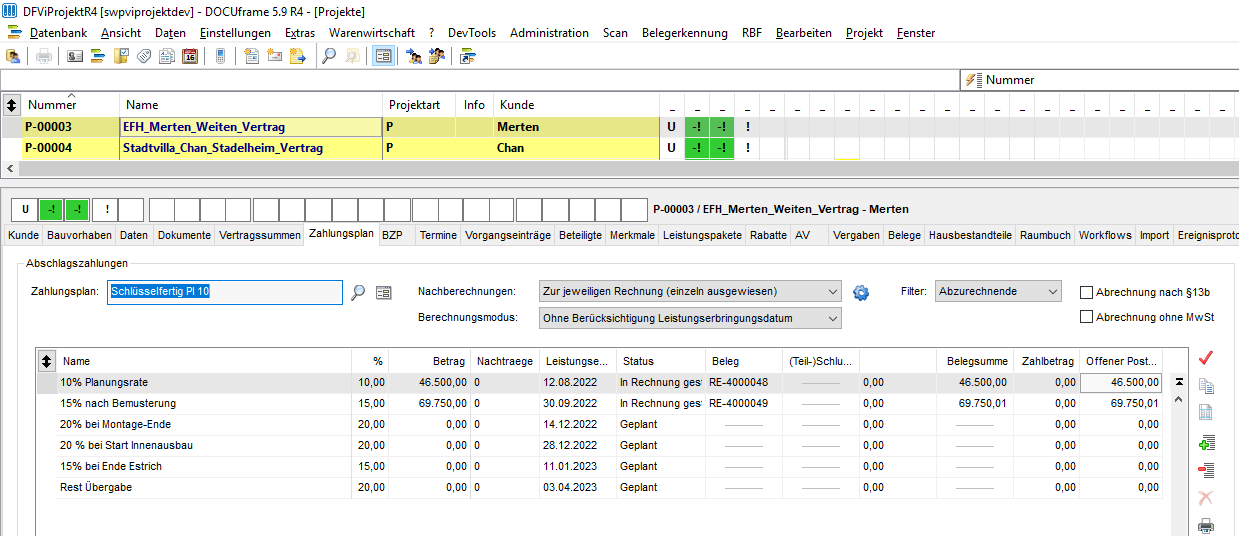Viewport: 1239px width, 536px height.
Task: Open the calendar icon showing 16
Action: pos(190,56)
